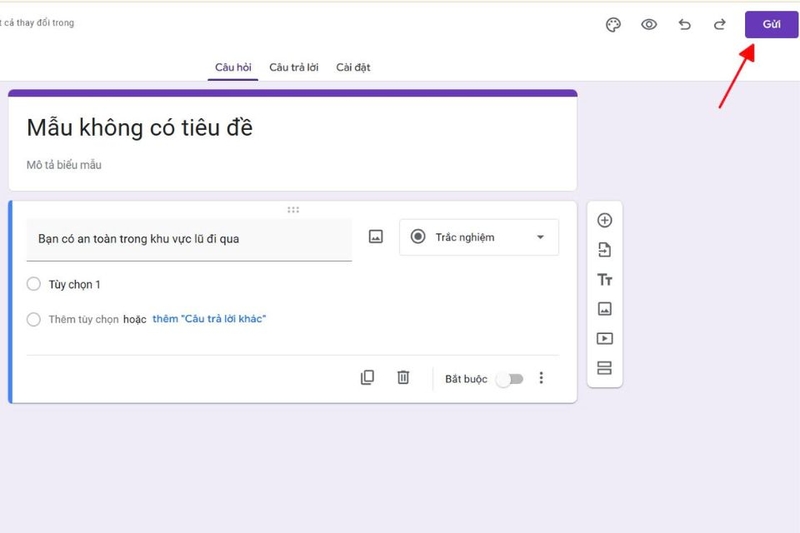This screenshot has width=800, height=533.
Task: Edit the form title Mẫu không có tiêu đề
Action: (x=139, y=128)
